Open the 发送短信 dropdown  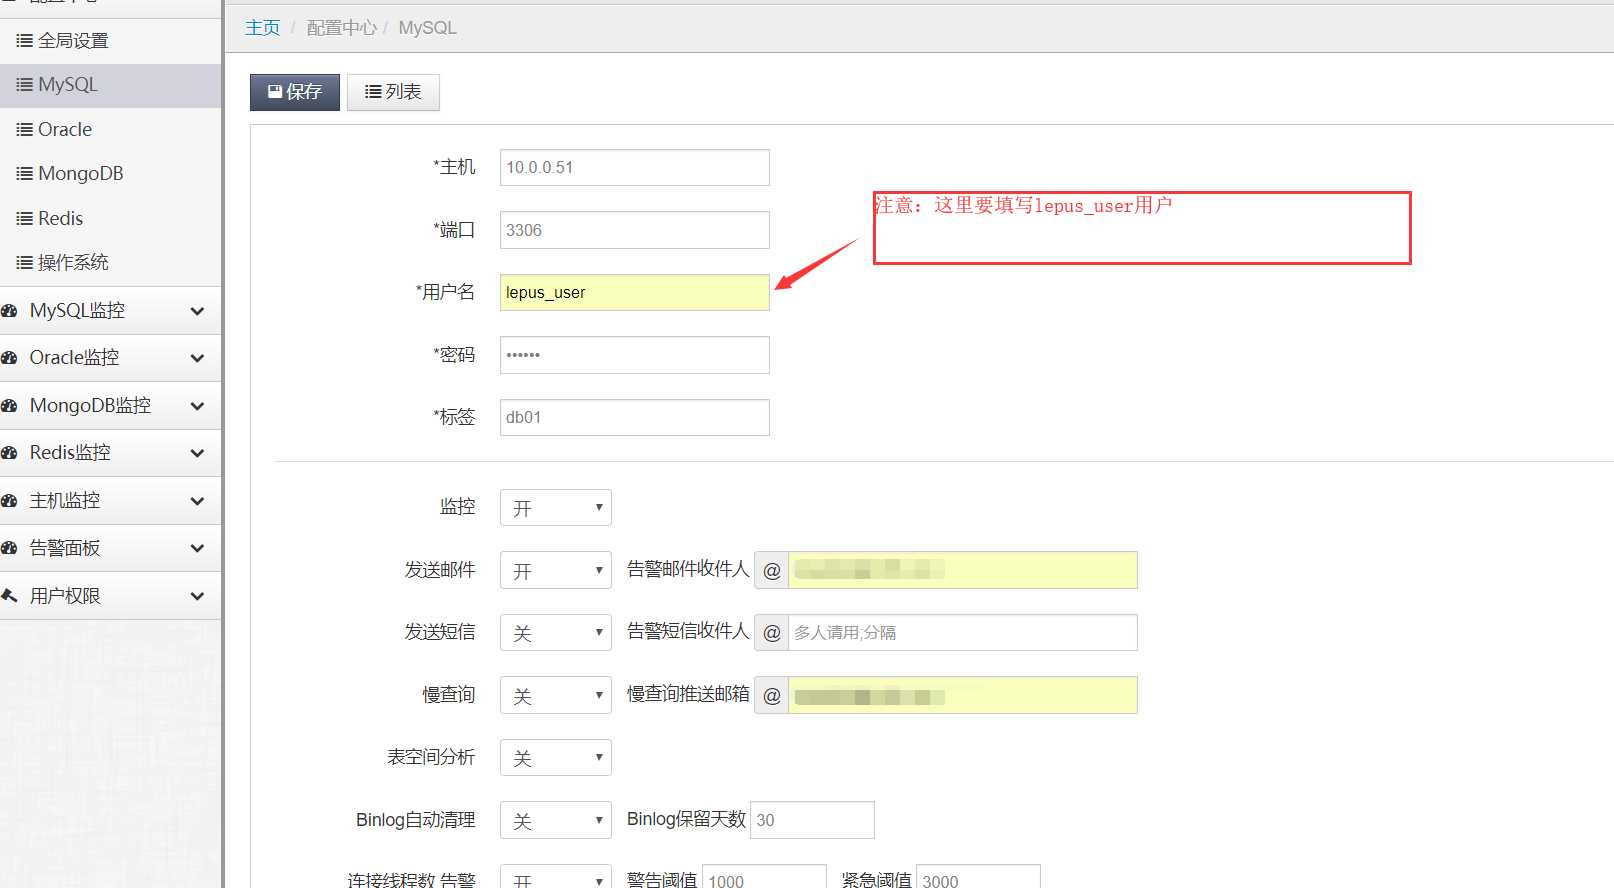[x=556, y=633]
